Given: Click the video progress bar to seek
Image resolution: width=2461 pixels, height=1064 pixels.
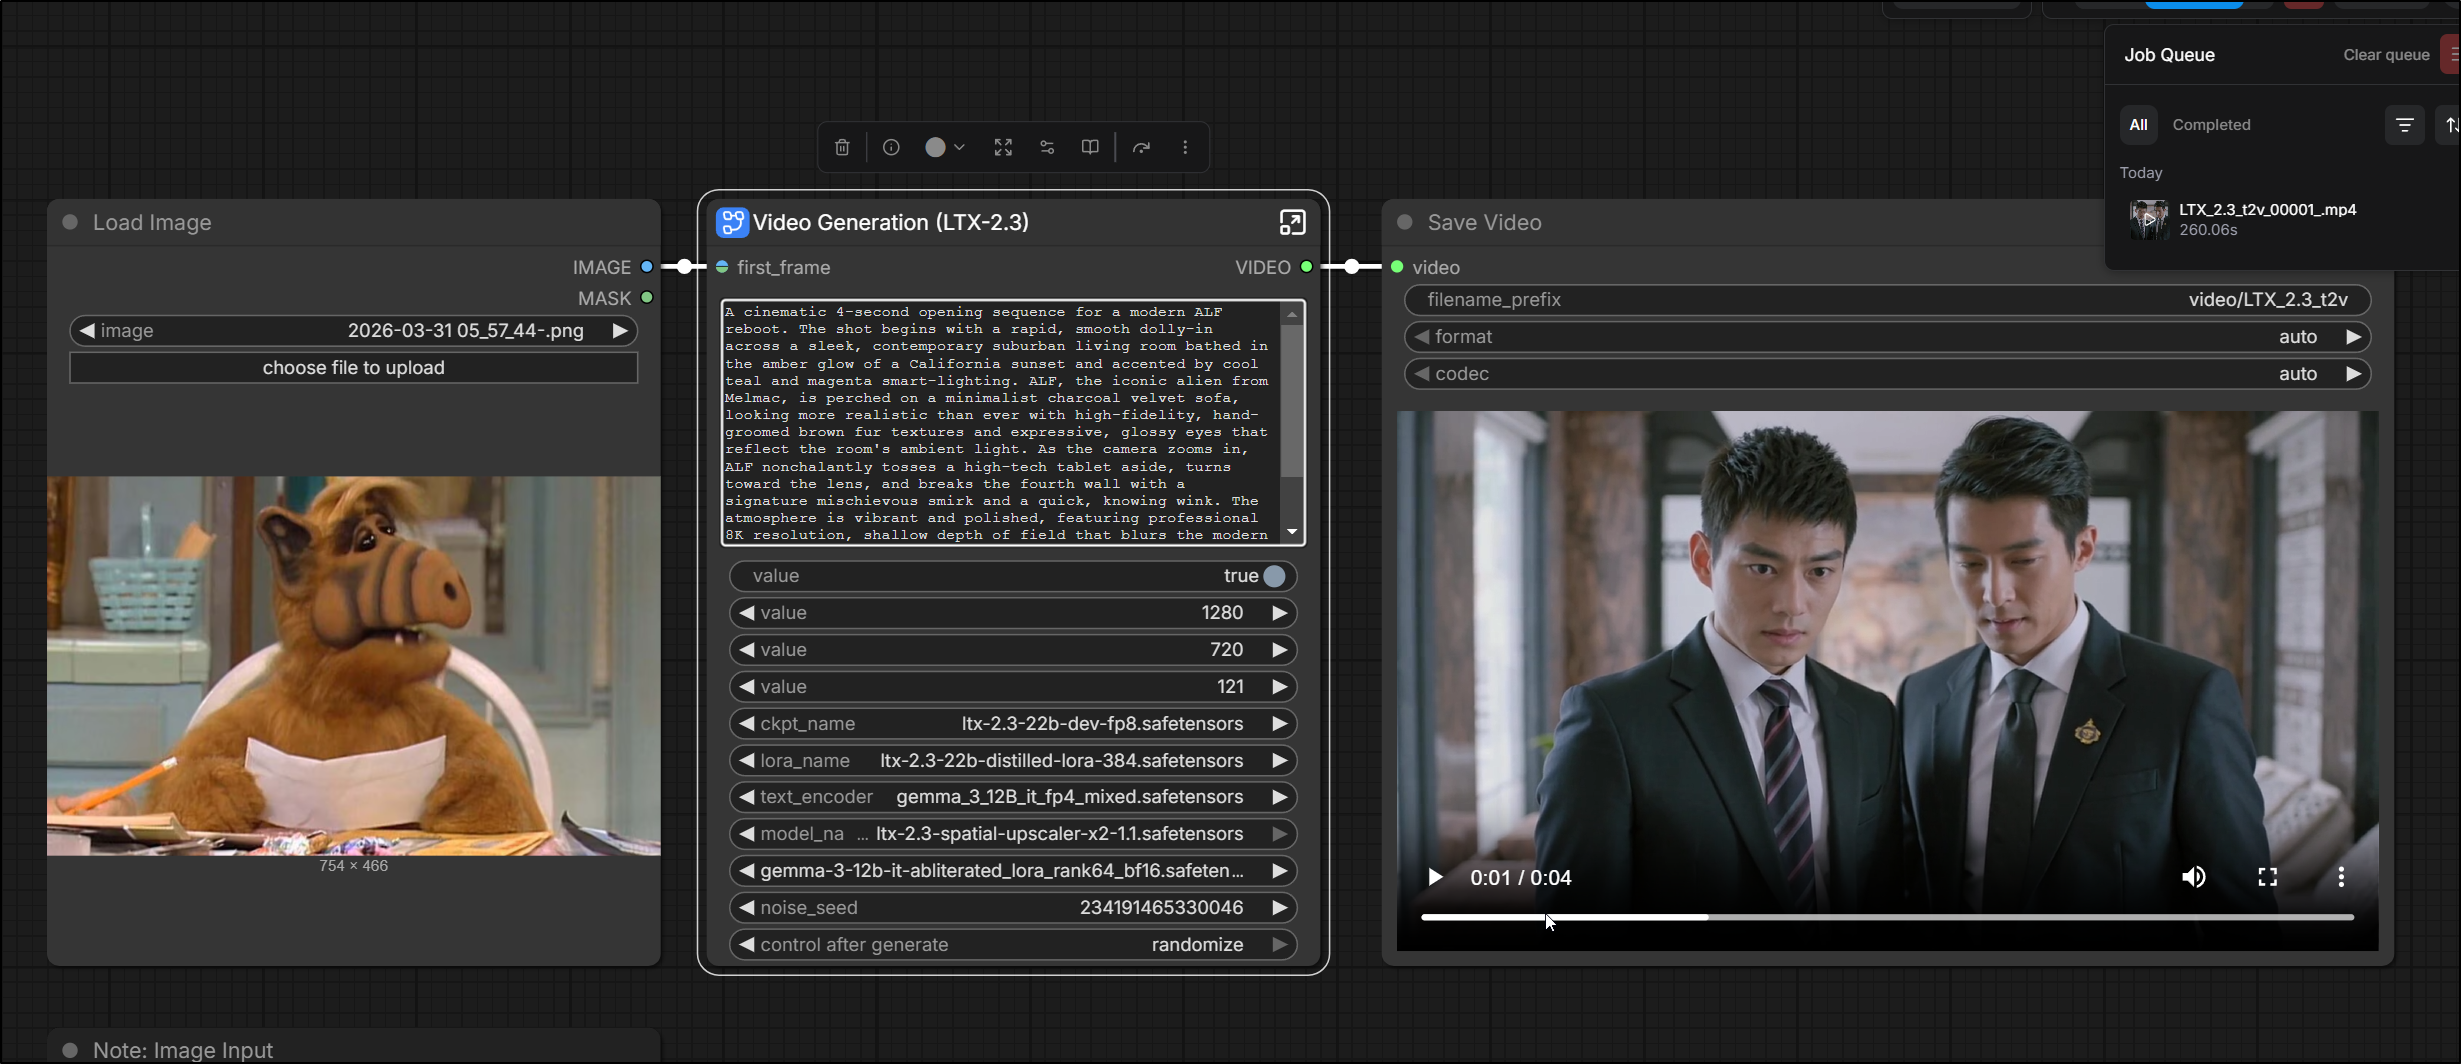Looking at the screenshot, I should point(1886,917).
